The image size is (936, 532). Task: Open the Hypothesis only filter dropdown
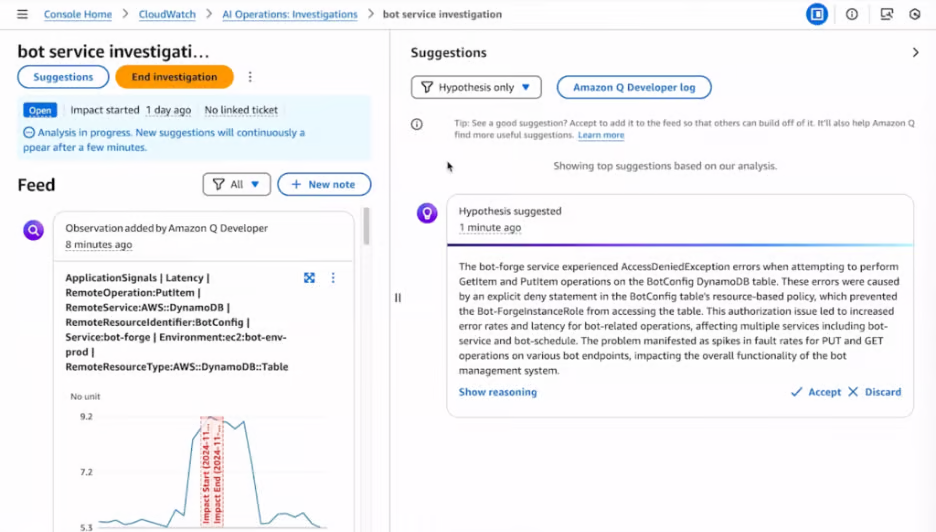(x=476, y=88)
